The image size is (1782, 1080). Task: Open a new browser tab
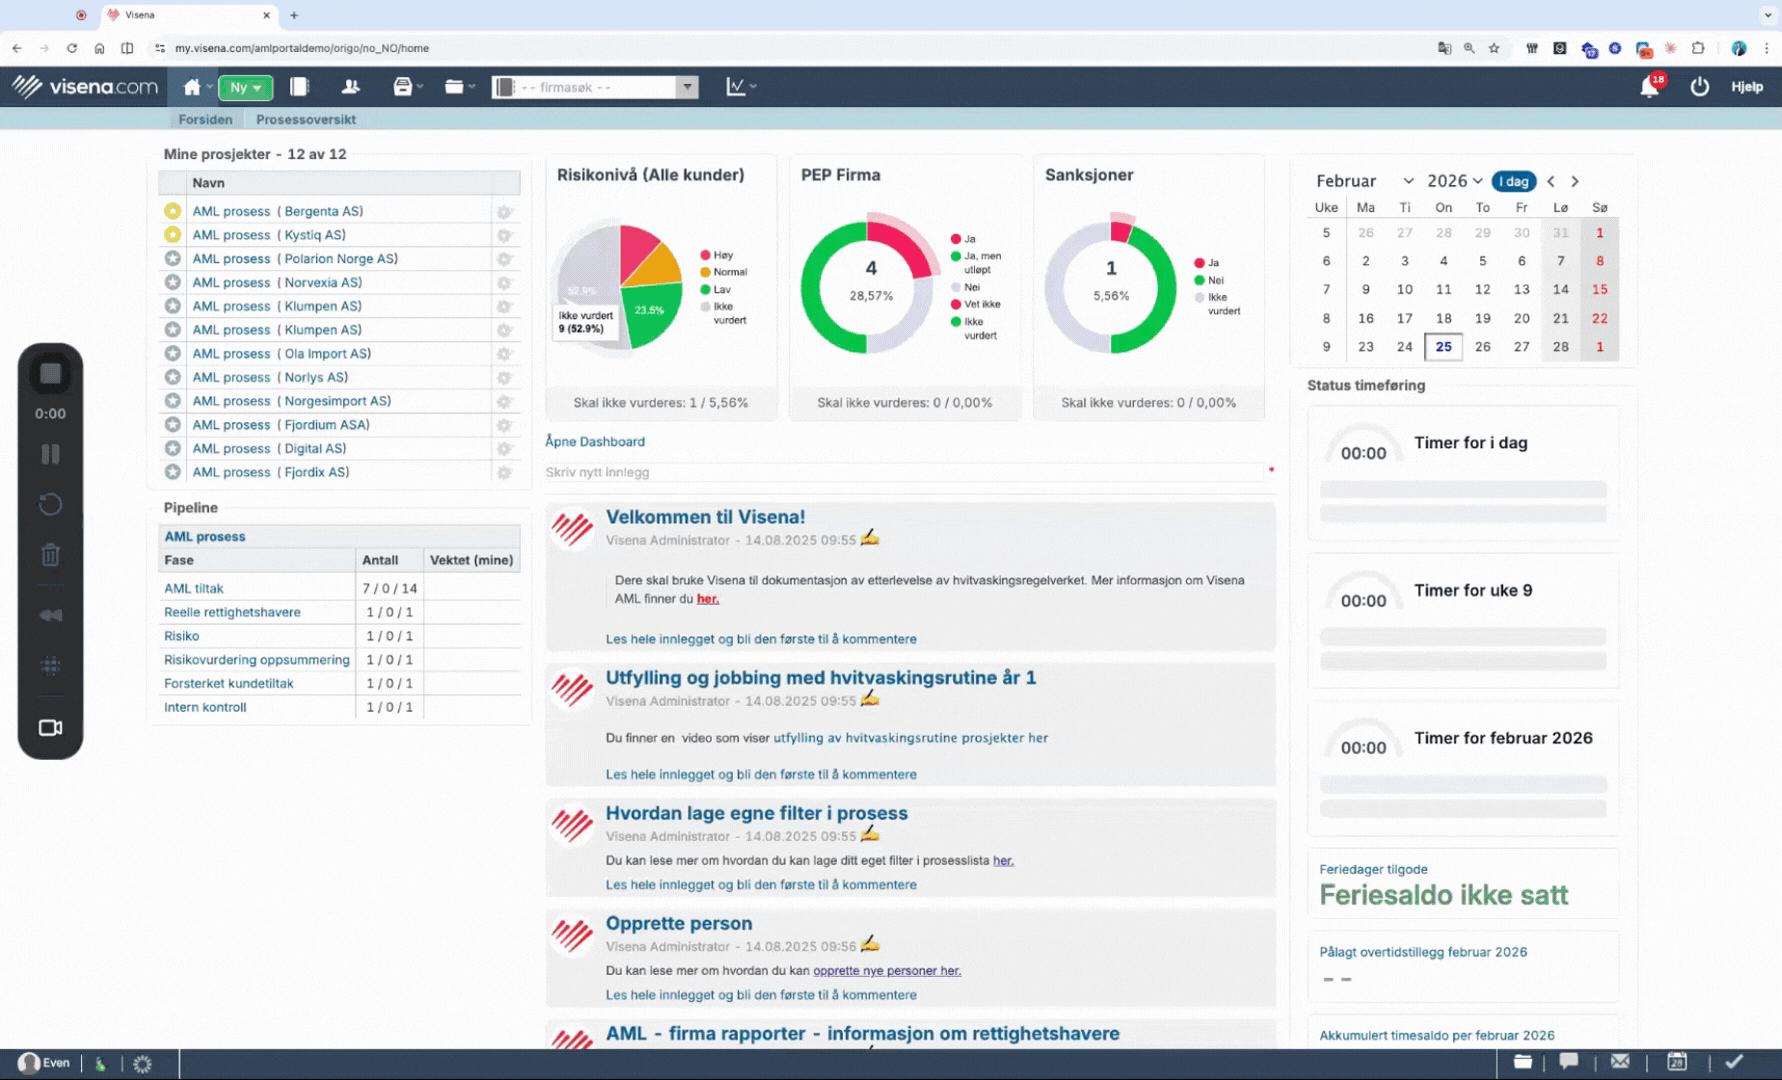(x=294, y=15)
